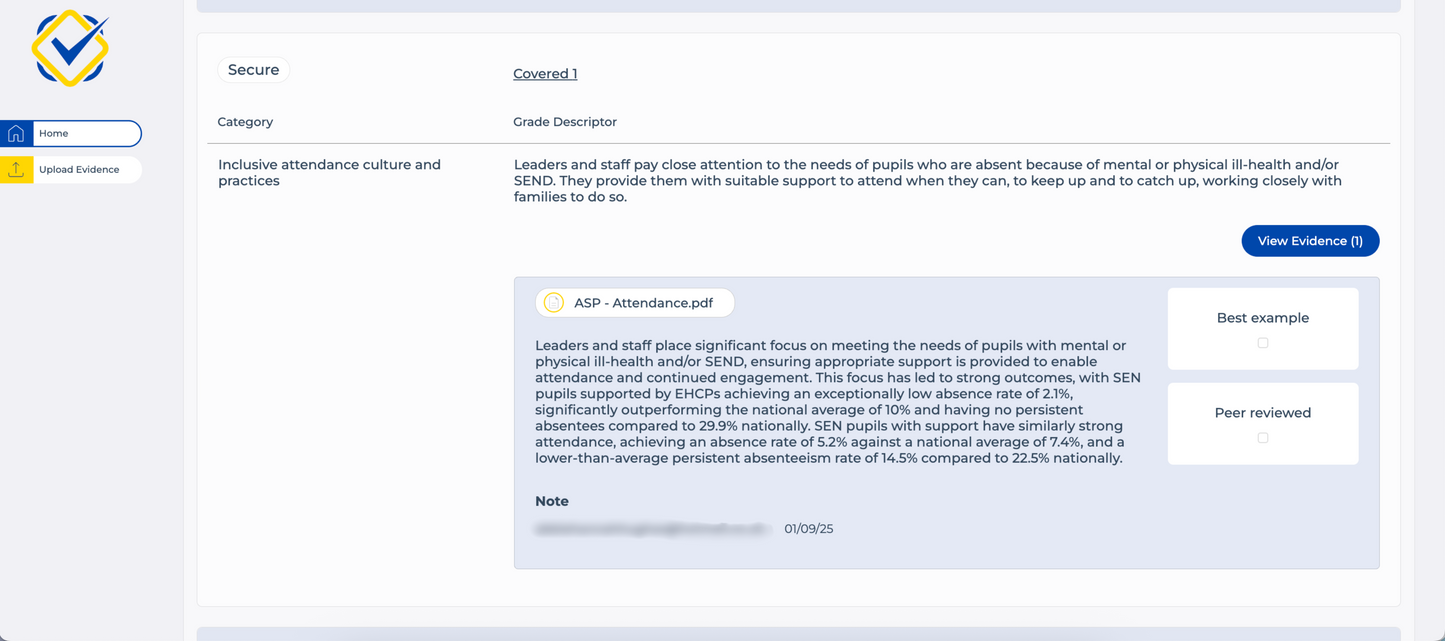Enable the Best example checkbox
The image size is (1445, 641).
pos(1262,342)
